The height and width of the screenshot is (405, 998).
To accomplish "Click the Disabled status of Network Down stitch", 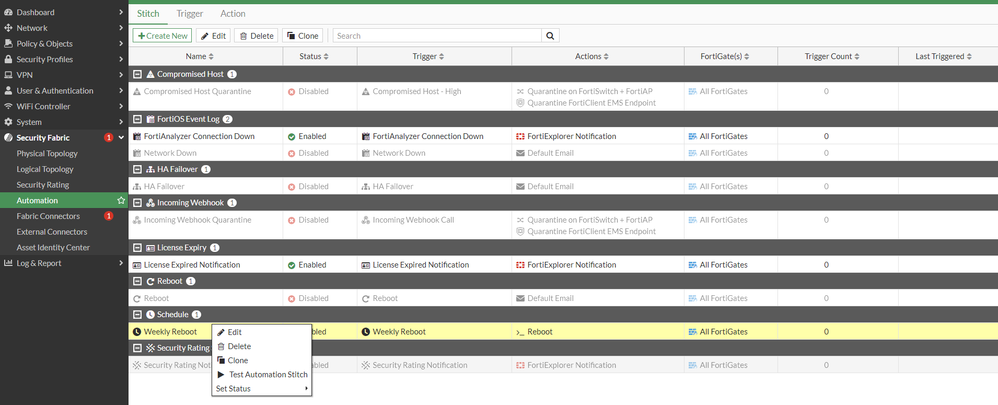I will [308, 153].
